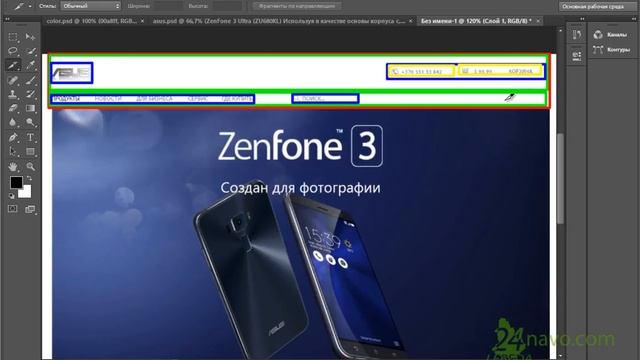Viewport: 640px width, 360px height.
Task: Switch to the color.psd document tab
Action: (x=92, y=21)
